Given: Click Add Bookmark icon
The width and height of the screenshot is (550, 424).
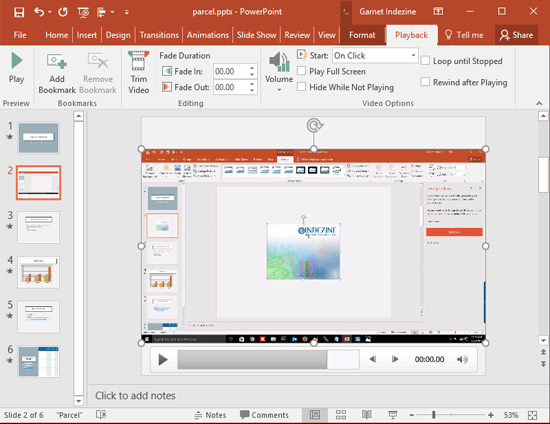Looking at the screenshot, I should (x=57, y=74).
